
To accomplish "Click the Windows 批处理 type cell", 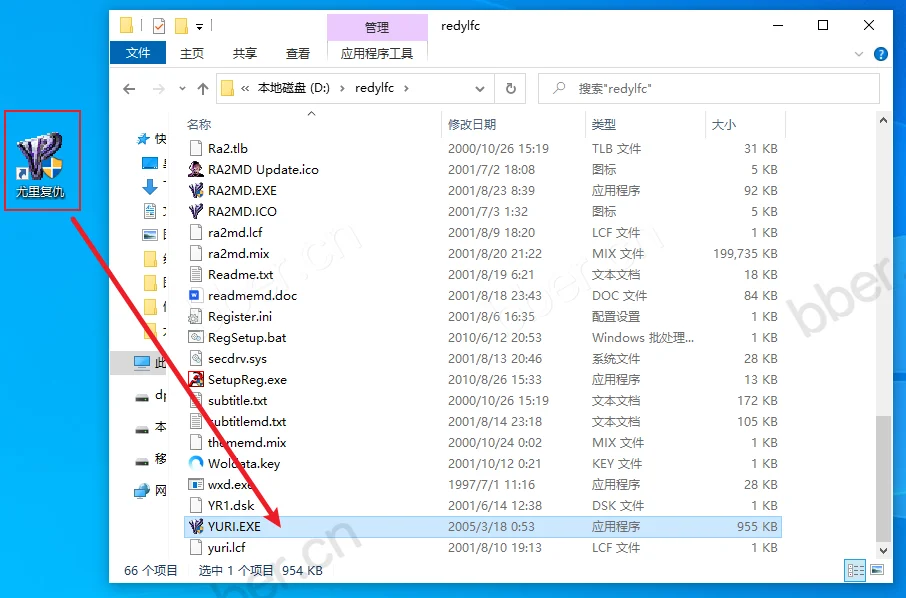I will click(x=643, y=337).
